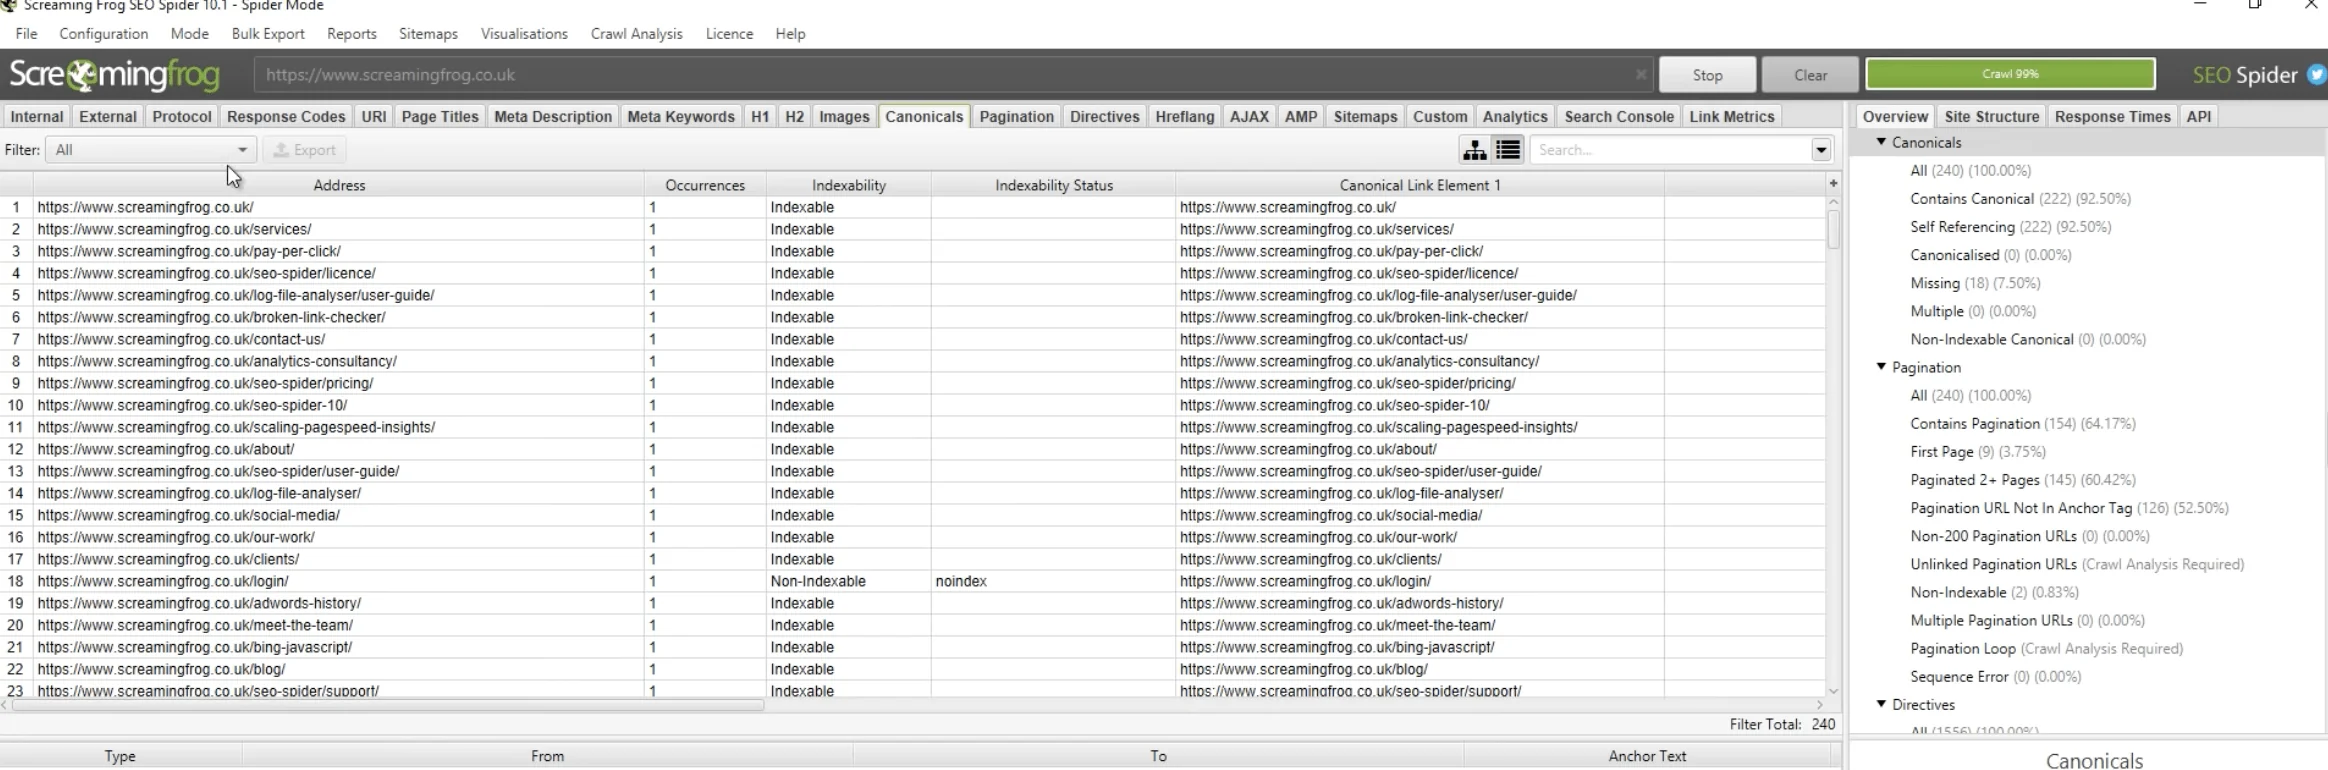The height and width of the screenshot is (770, 2328).
Task: Collapse the Pagination tree section
Action: [x=1881, y=367]
